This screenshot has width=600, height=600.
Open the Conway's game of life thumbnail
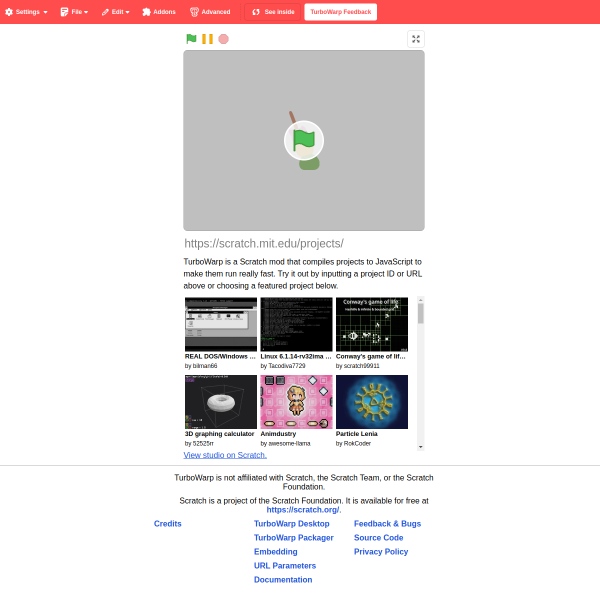(x=372, y=324)
